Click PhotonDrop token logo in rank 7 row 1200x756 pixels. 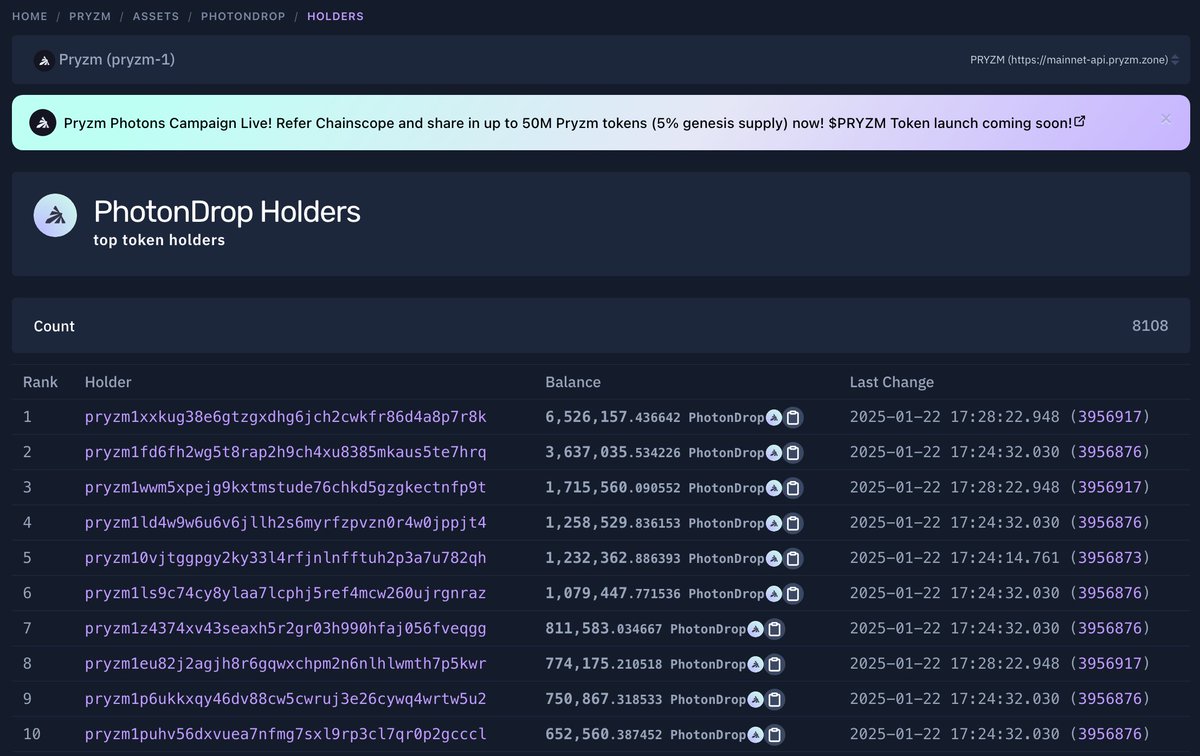click(756, 629)
